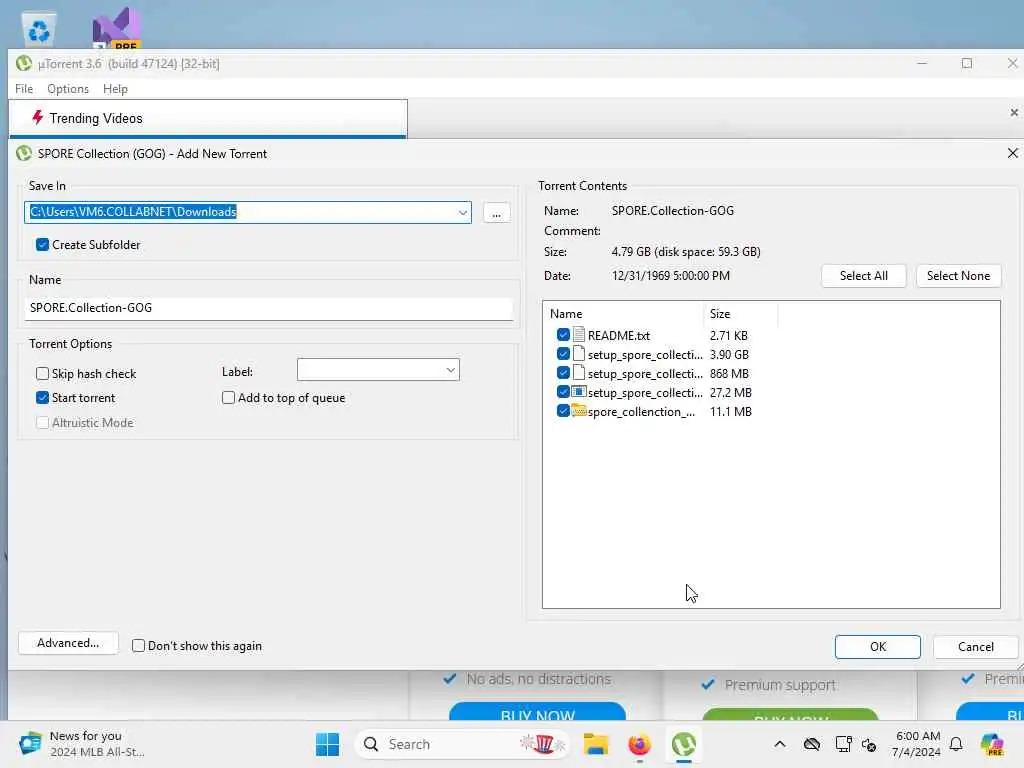Click the volume icon in the system tray
Image resolution: width=1024 pixels, height=768 pixels.
pyautogui.click(x=869, y=744)
